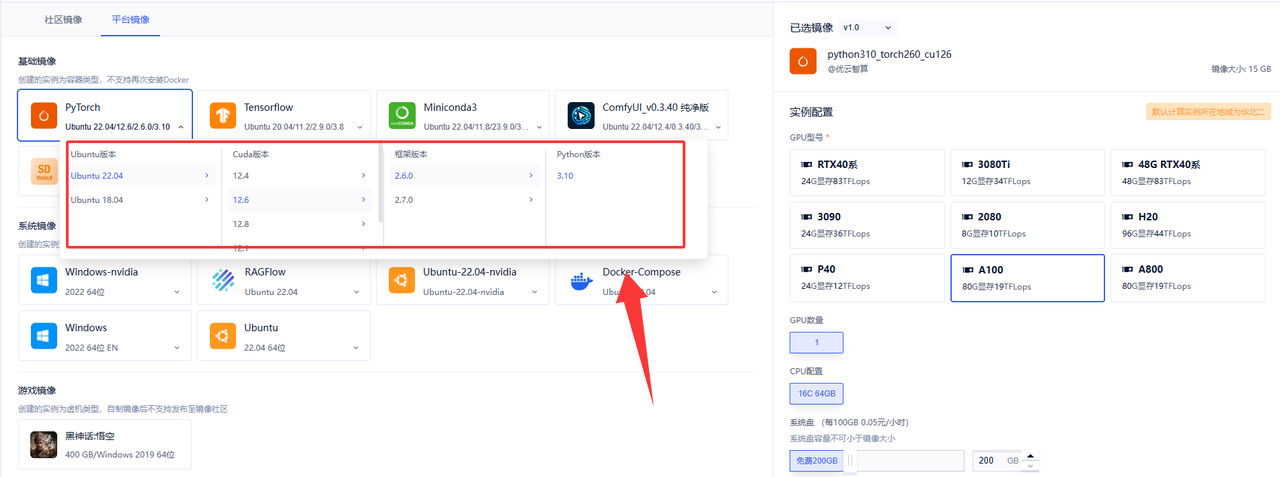Click the ComfyUI play logo icon
The image size is (1280, 477).
coord(581,116)
